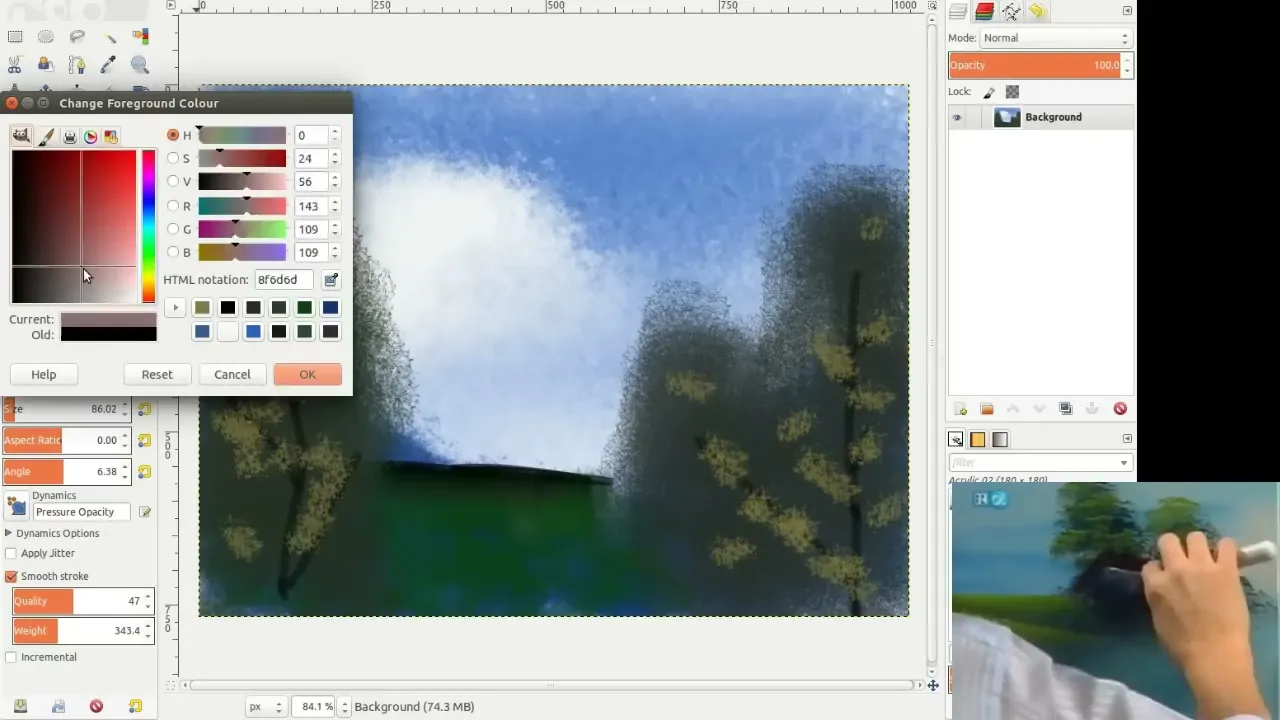Click the Quality slider
Viewport: 1280px width, 720px height.
click(x=83, y=601)
